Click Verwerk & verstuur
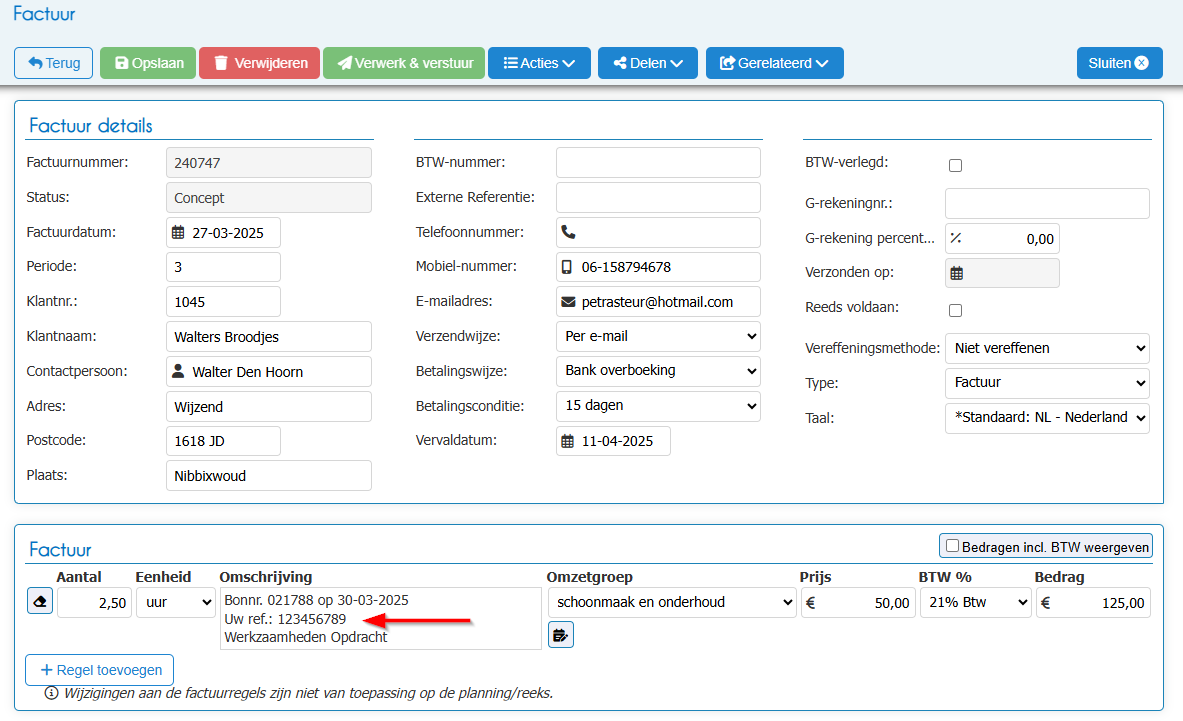This screenshot has width=1183, height=721. (404, 63)
